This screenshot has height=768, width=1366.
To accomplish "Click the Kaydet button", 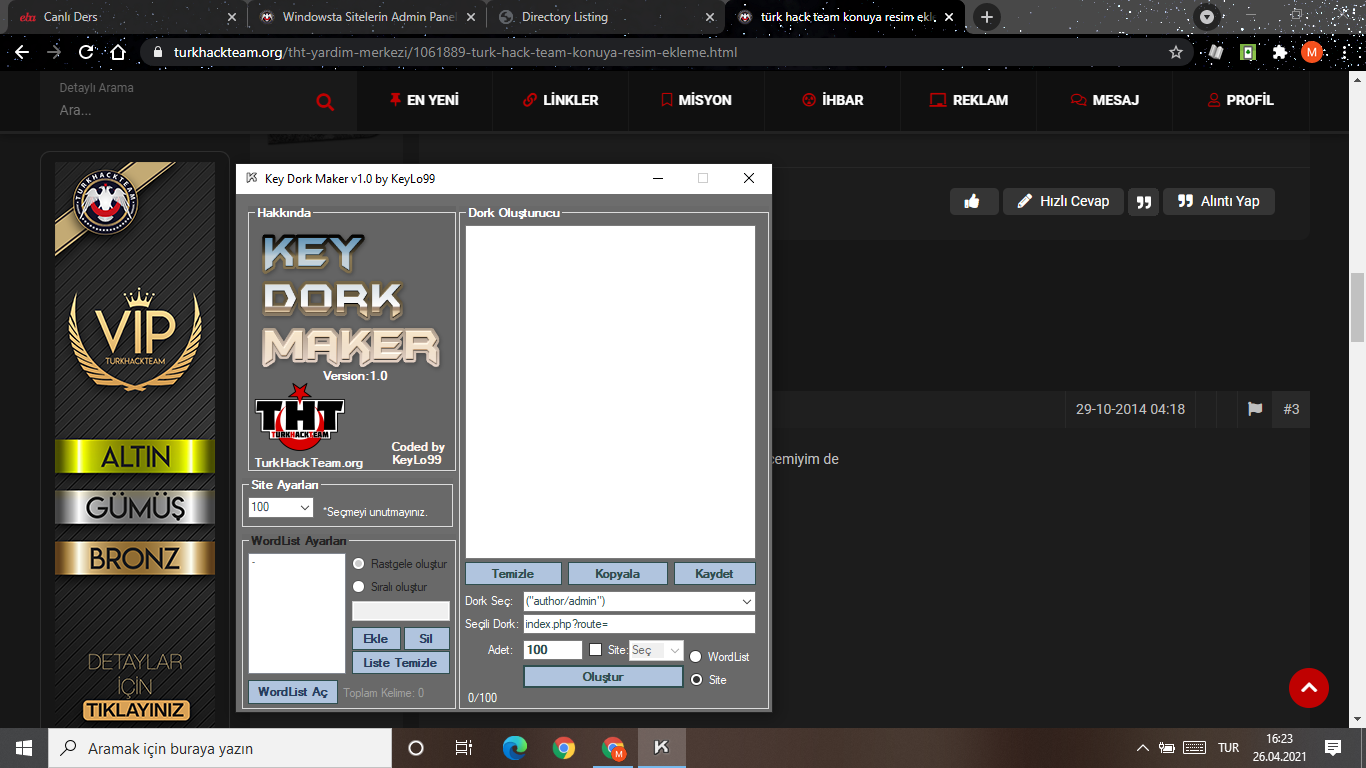I will pyautogui.click(x=714, y=574).
